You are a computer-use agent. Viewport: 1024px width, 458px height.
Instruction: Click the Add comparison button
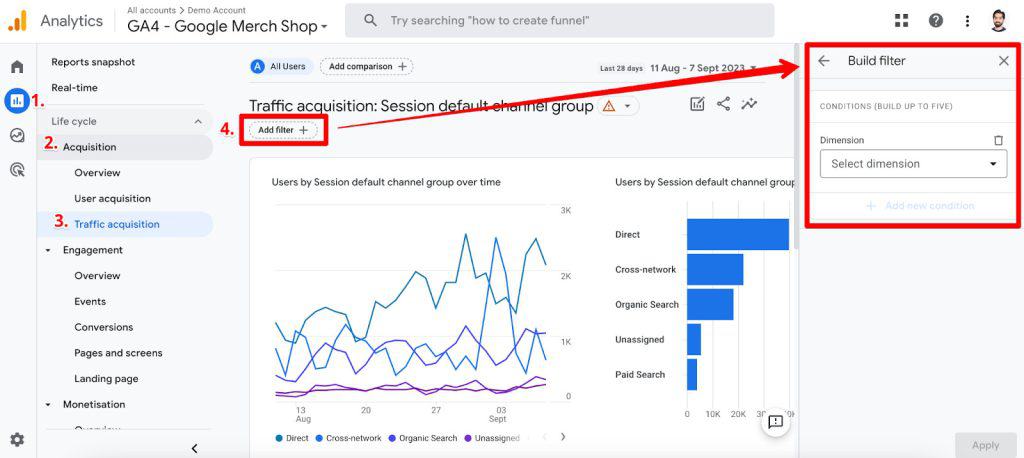coord(366,67)
